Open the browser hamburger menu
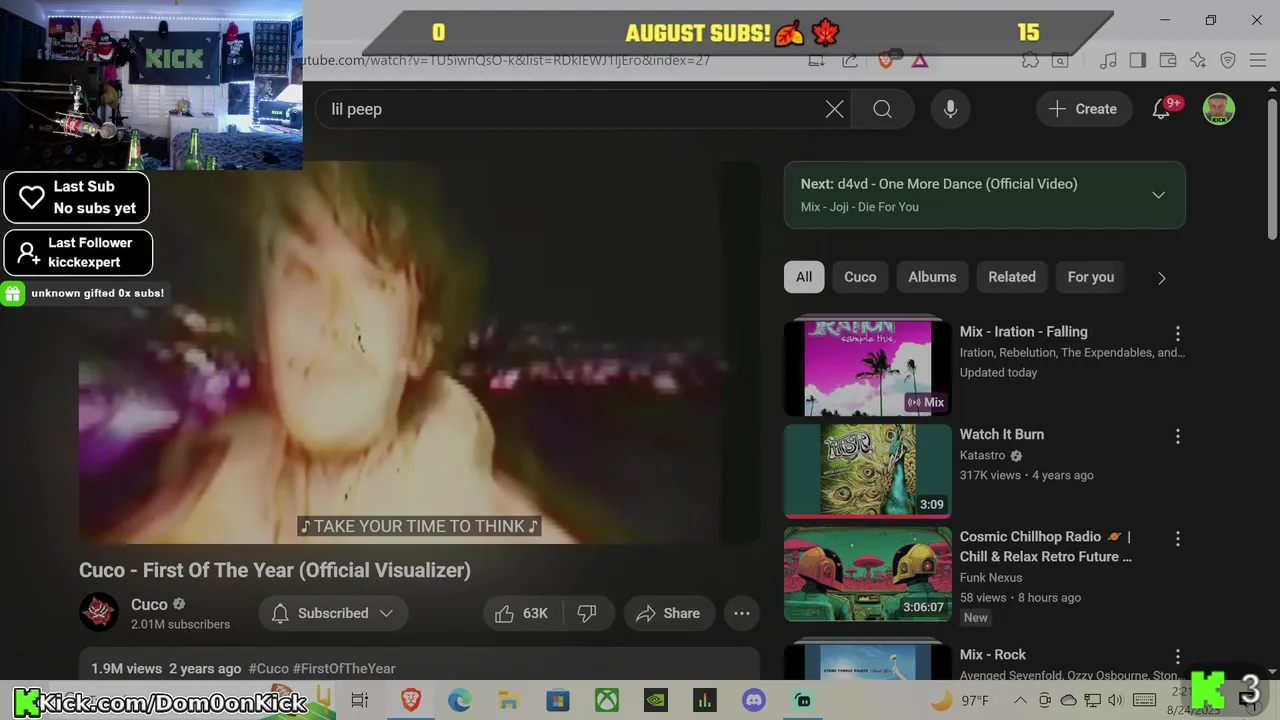Screen dimensions: 1280x720 [x=1257, y=60]
